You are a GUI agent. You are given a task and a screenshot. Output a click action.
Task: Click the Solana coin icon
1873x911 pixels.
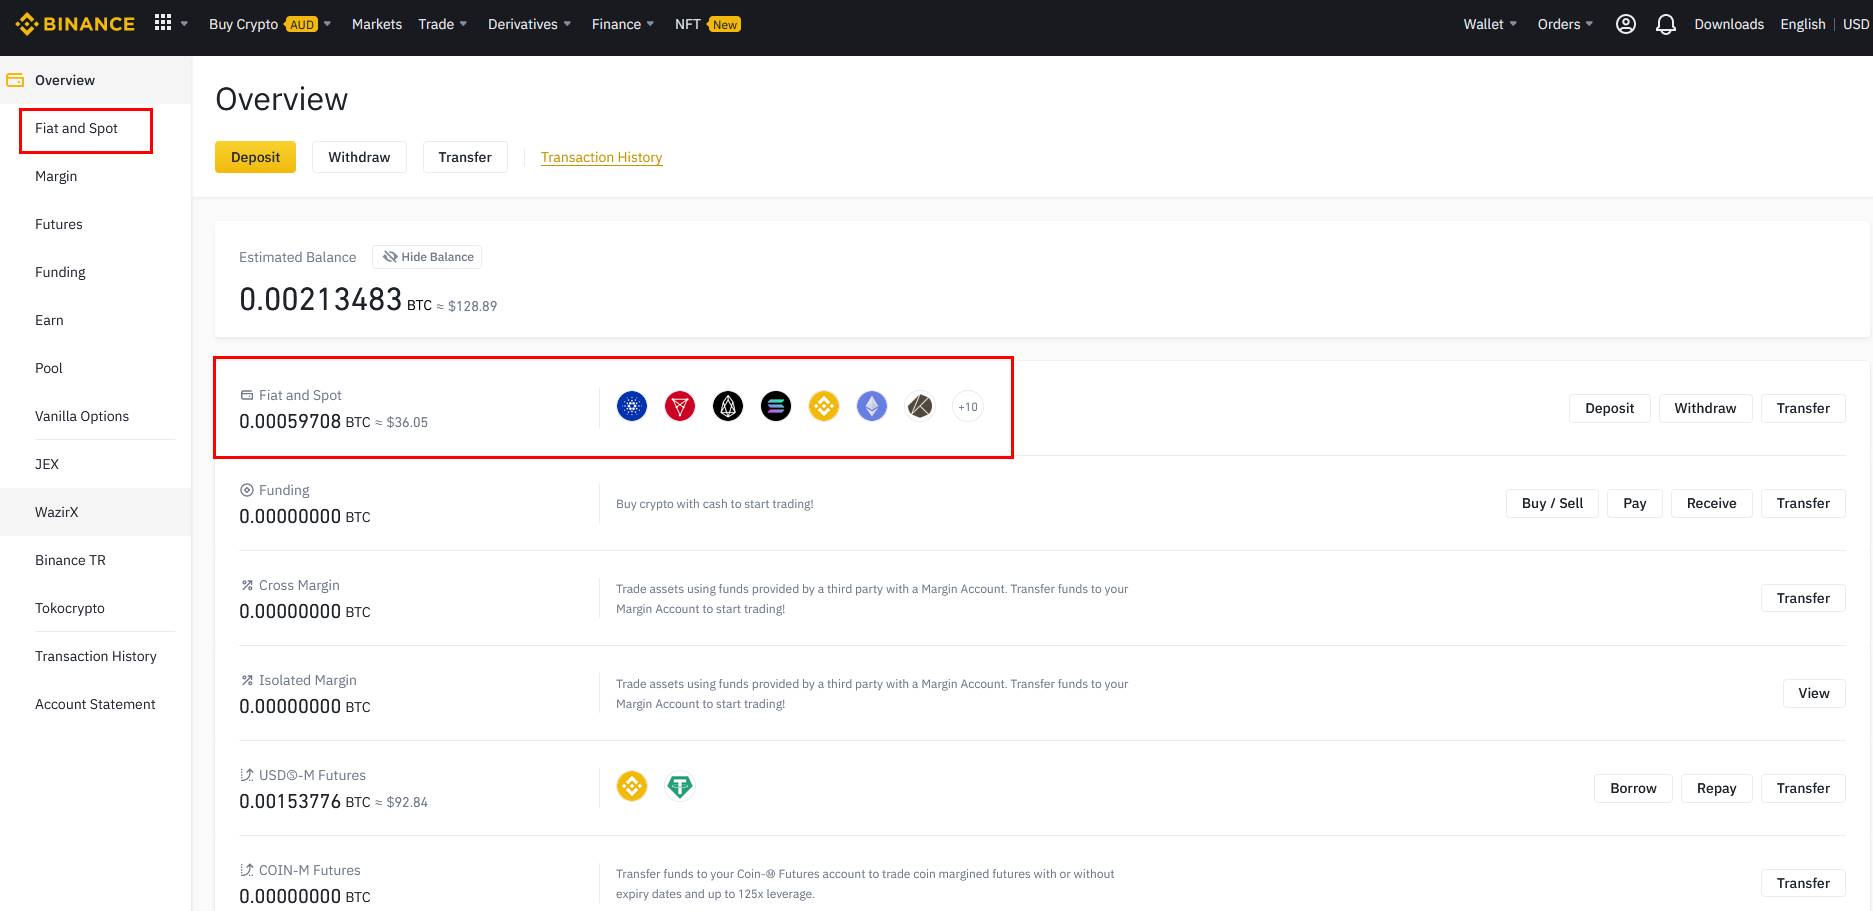(x=776, y=406)
